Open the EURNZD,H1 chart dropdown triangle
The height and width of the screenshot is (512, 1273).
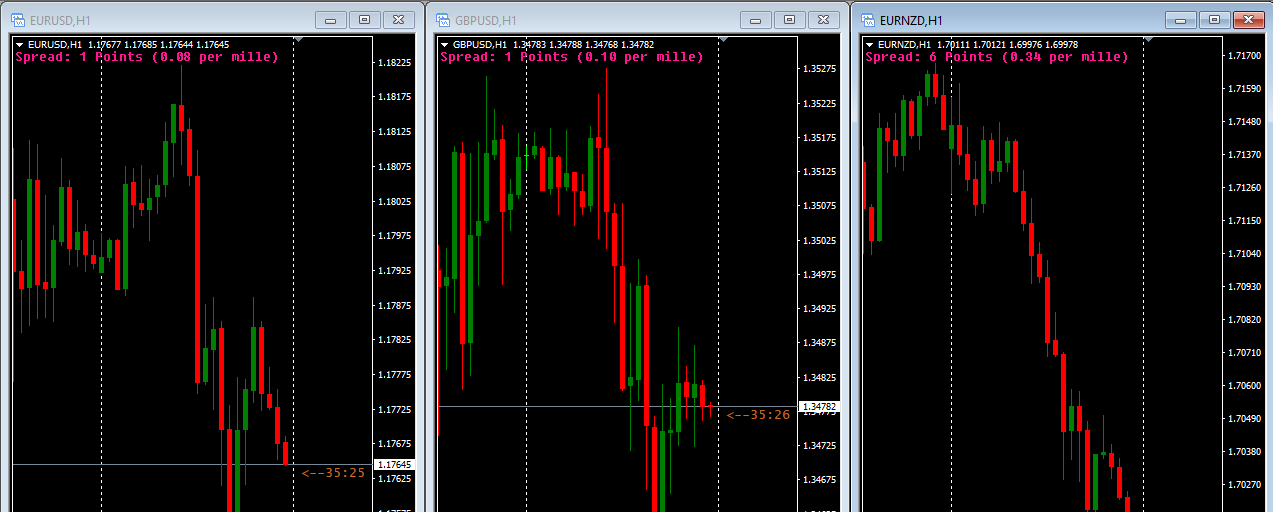coord(869,45)
